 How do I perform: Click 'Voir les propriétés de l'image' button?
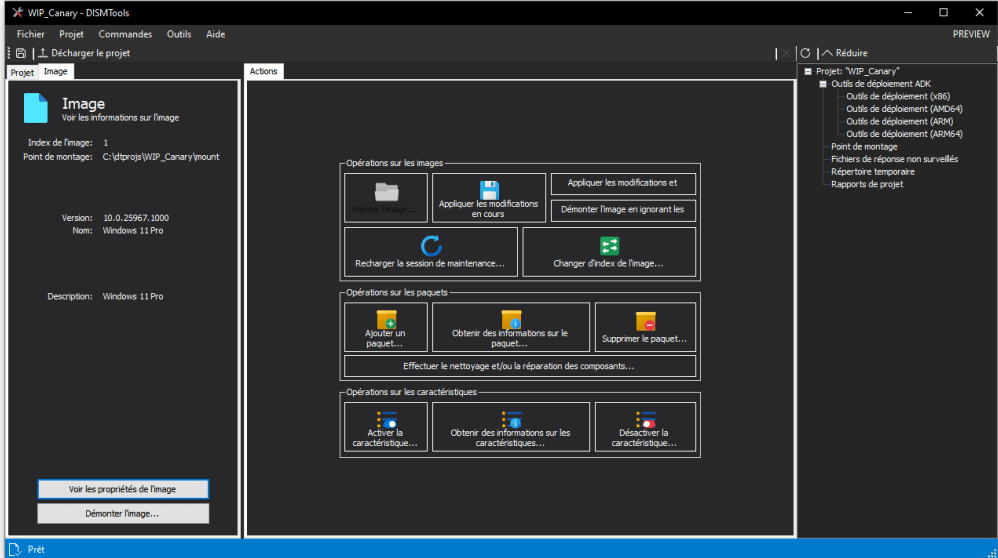(x=123, y=489)
